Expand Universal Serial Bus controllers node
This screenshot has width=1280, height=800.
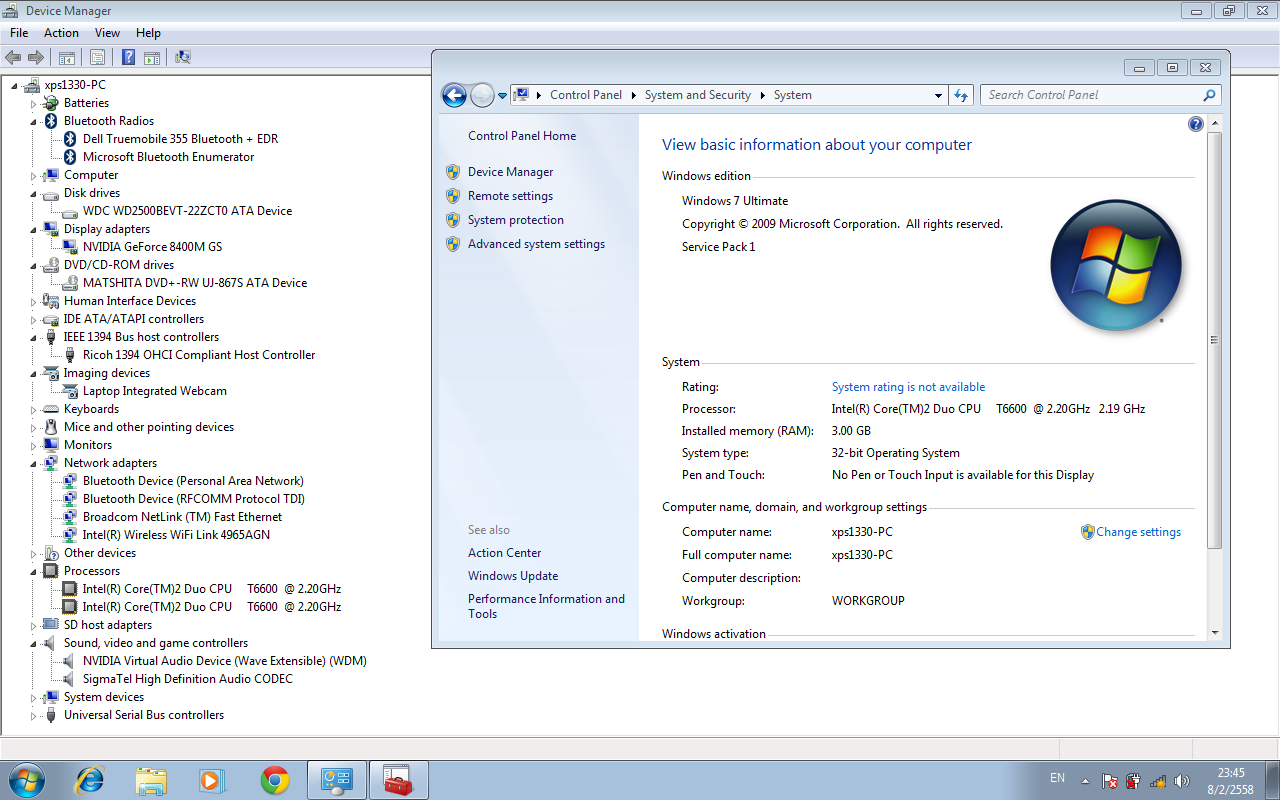pyautogui.click(x=33, y=716)
